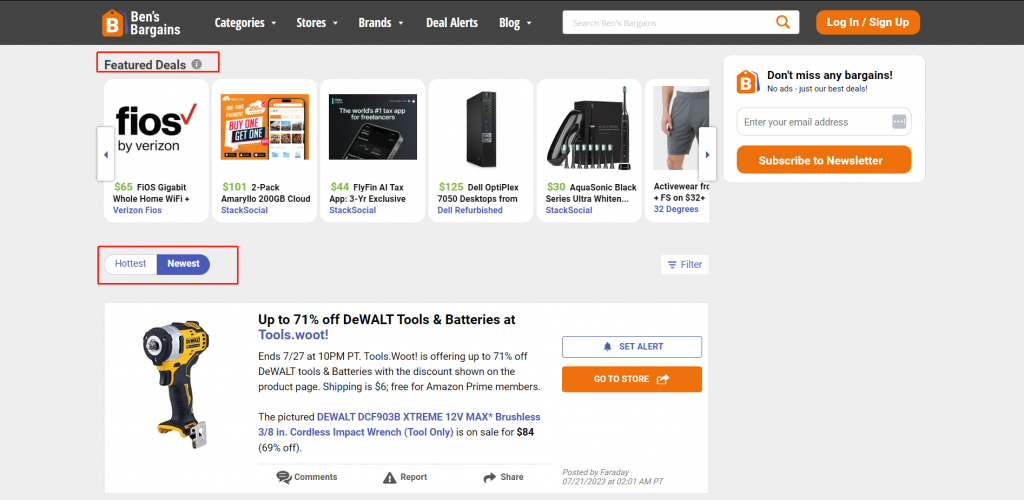Open the 32 Degrees activewear deal image
Screen dimensions: 1024x500
click(x=681, y=128)
